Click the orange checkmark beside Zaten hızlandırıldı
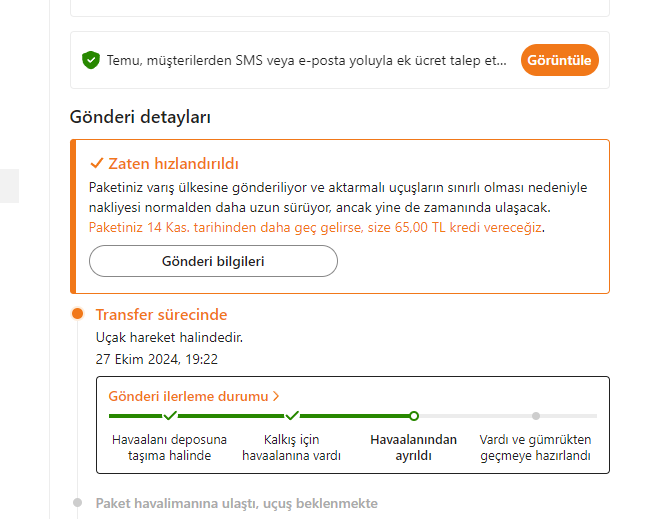This screenshot has height=519, width=668. point(97,163)
